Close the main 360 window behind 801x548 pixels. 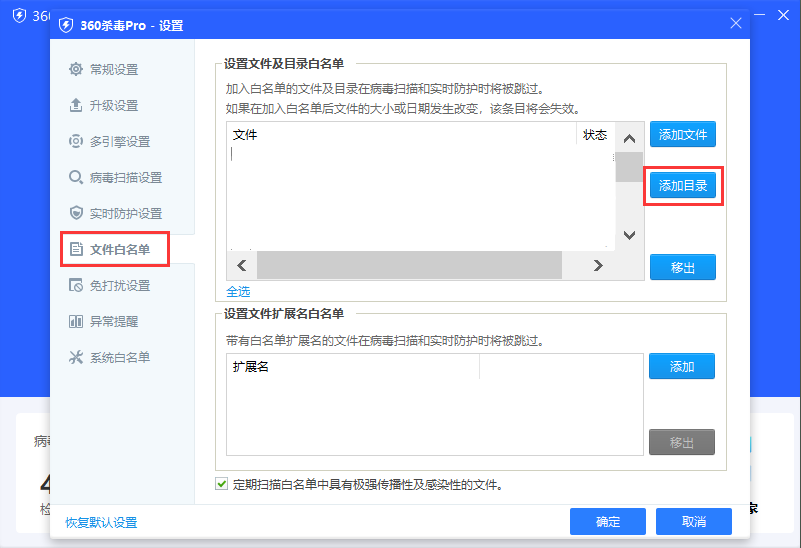(783, 15)
